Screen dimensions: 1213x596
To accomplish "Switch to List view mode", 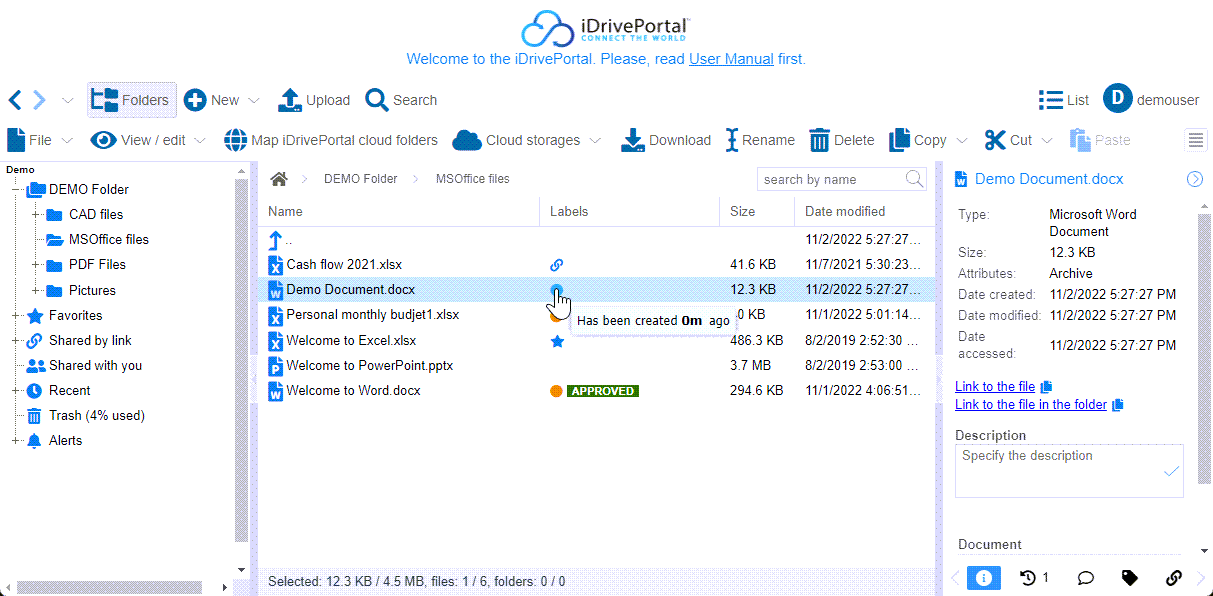I will (1064, 100).
